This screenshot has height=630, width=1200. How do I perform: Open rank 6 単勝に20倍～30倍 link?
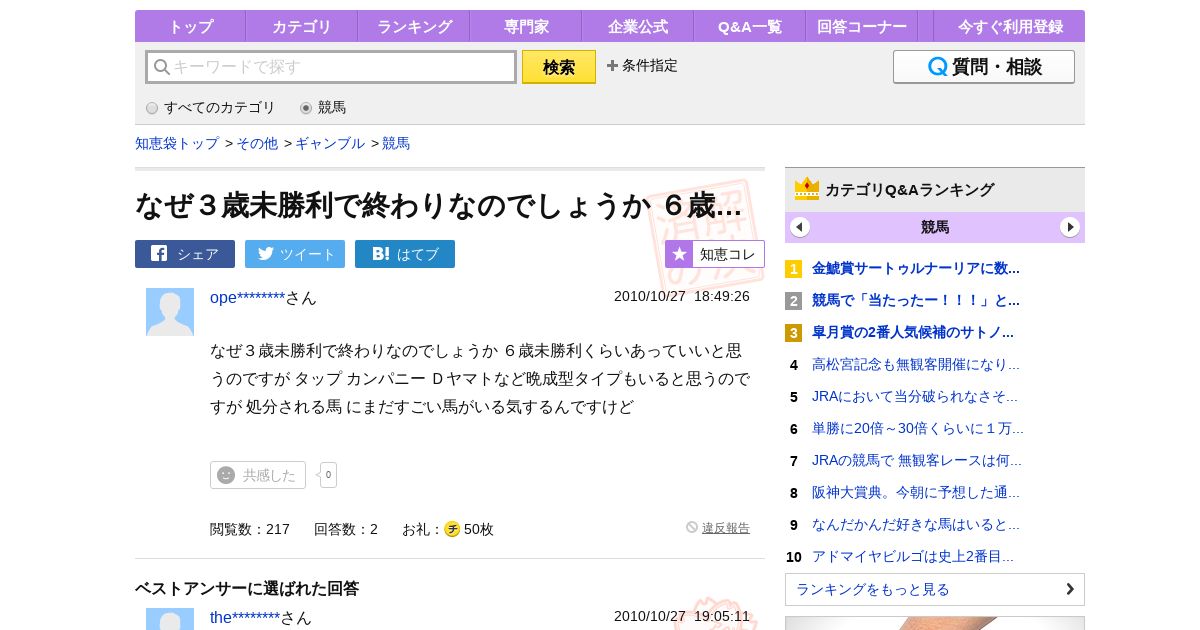918,428
